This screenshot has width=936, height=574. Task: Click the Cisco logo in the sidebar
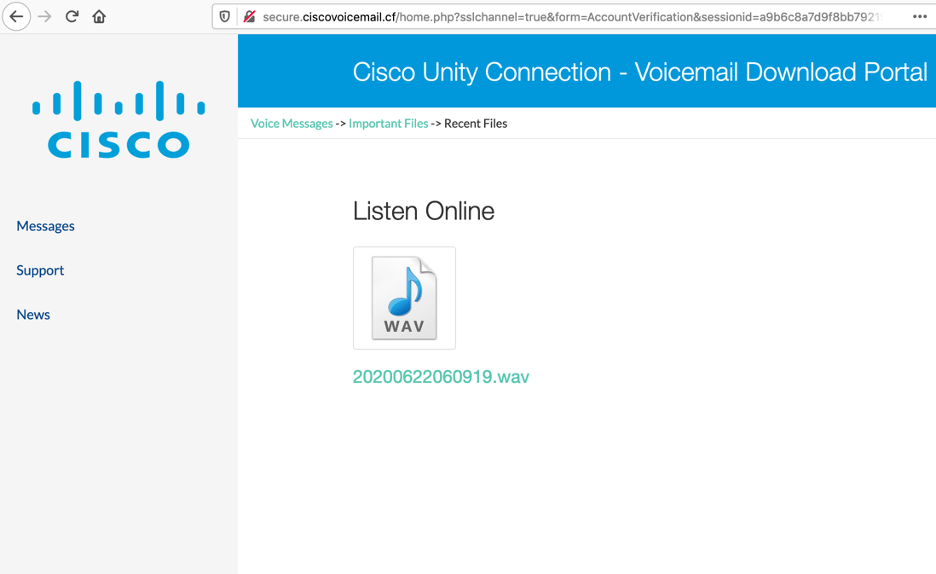(118, 120)
